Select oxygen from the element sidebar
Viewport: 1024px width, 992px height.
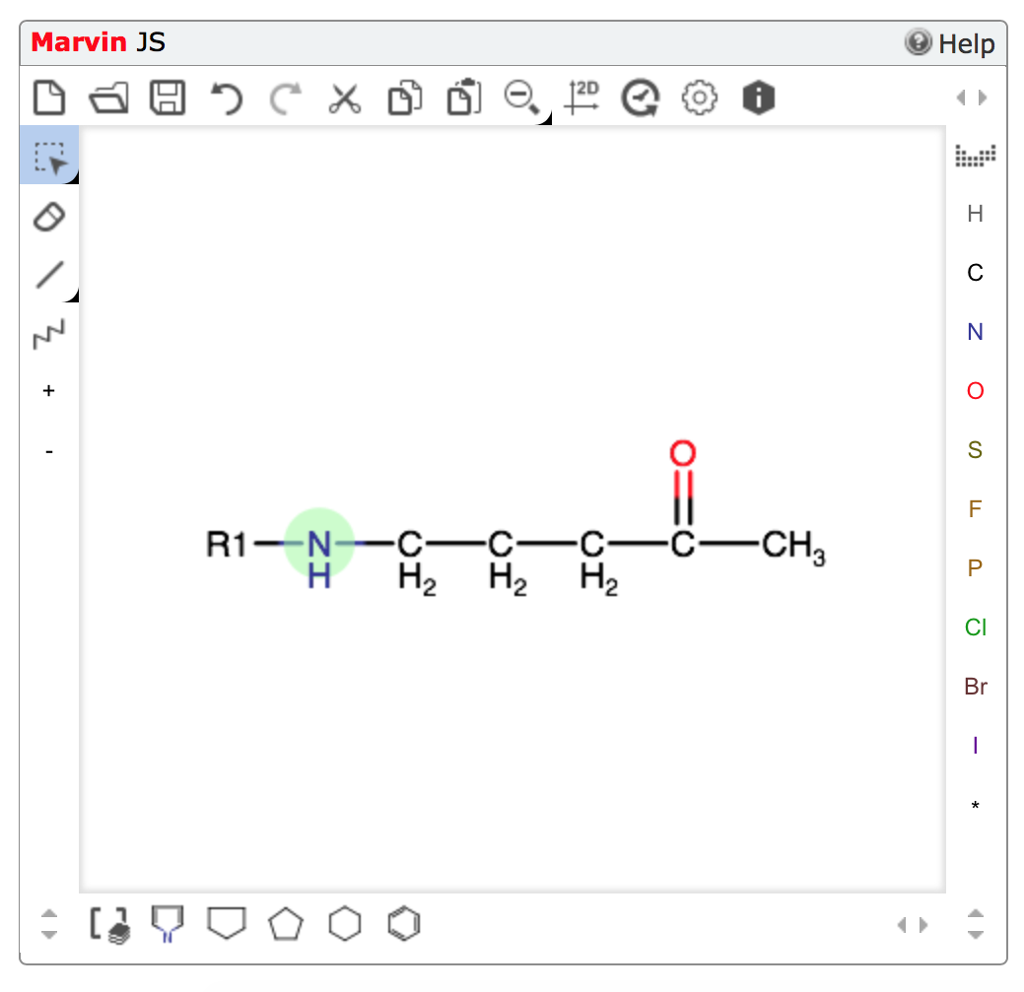[x=975, y=391]
